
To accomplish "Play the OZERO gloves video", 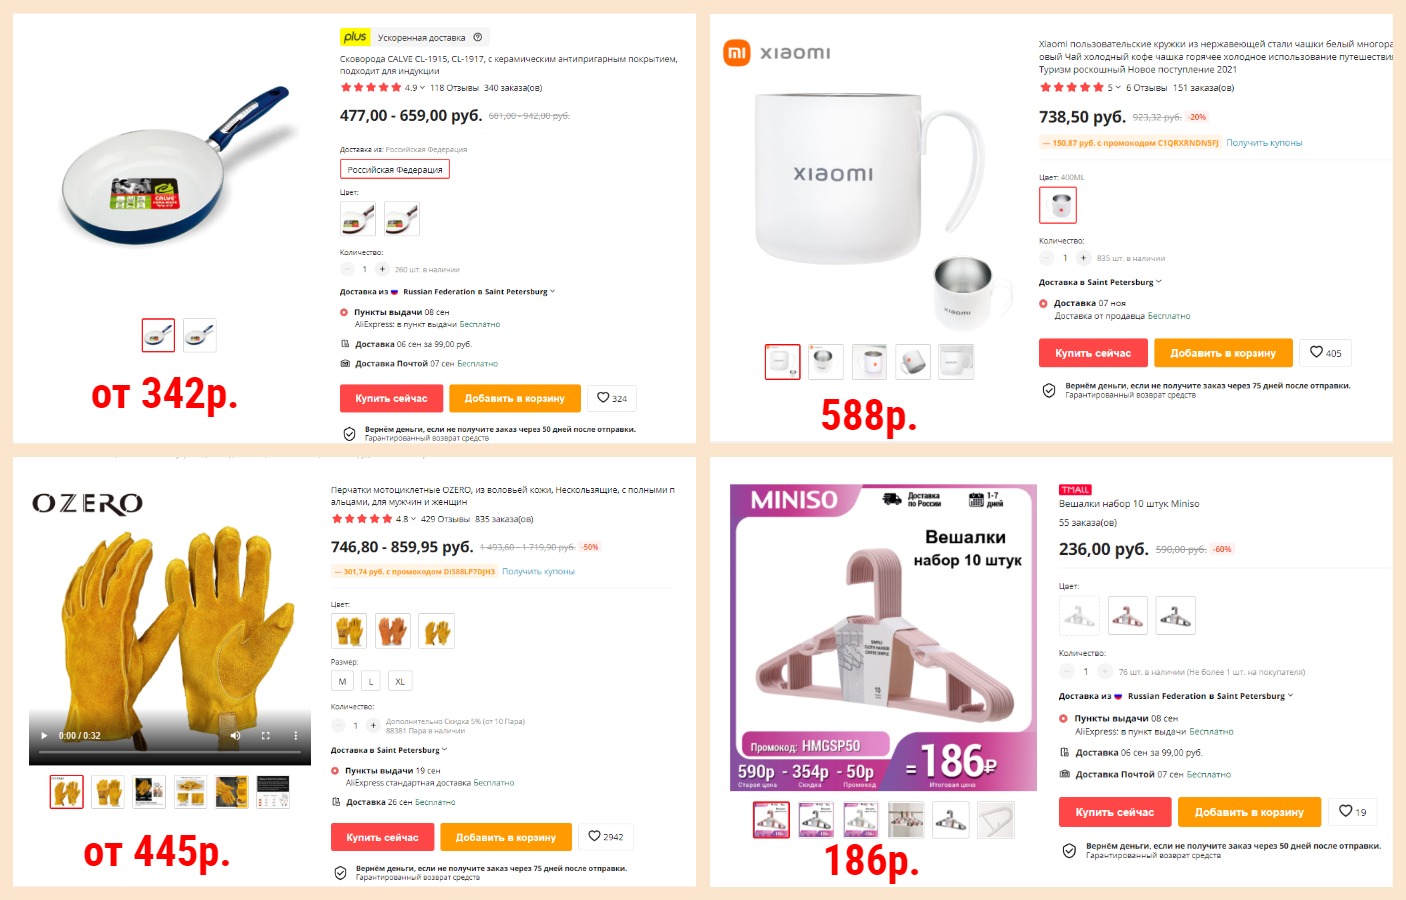I will (44, 736).
